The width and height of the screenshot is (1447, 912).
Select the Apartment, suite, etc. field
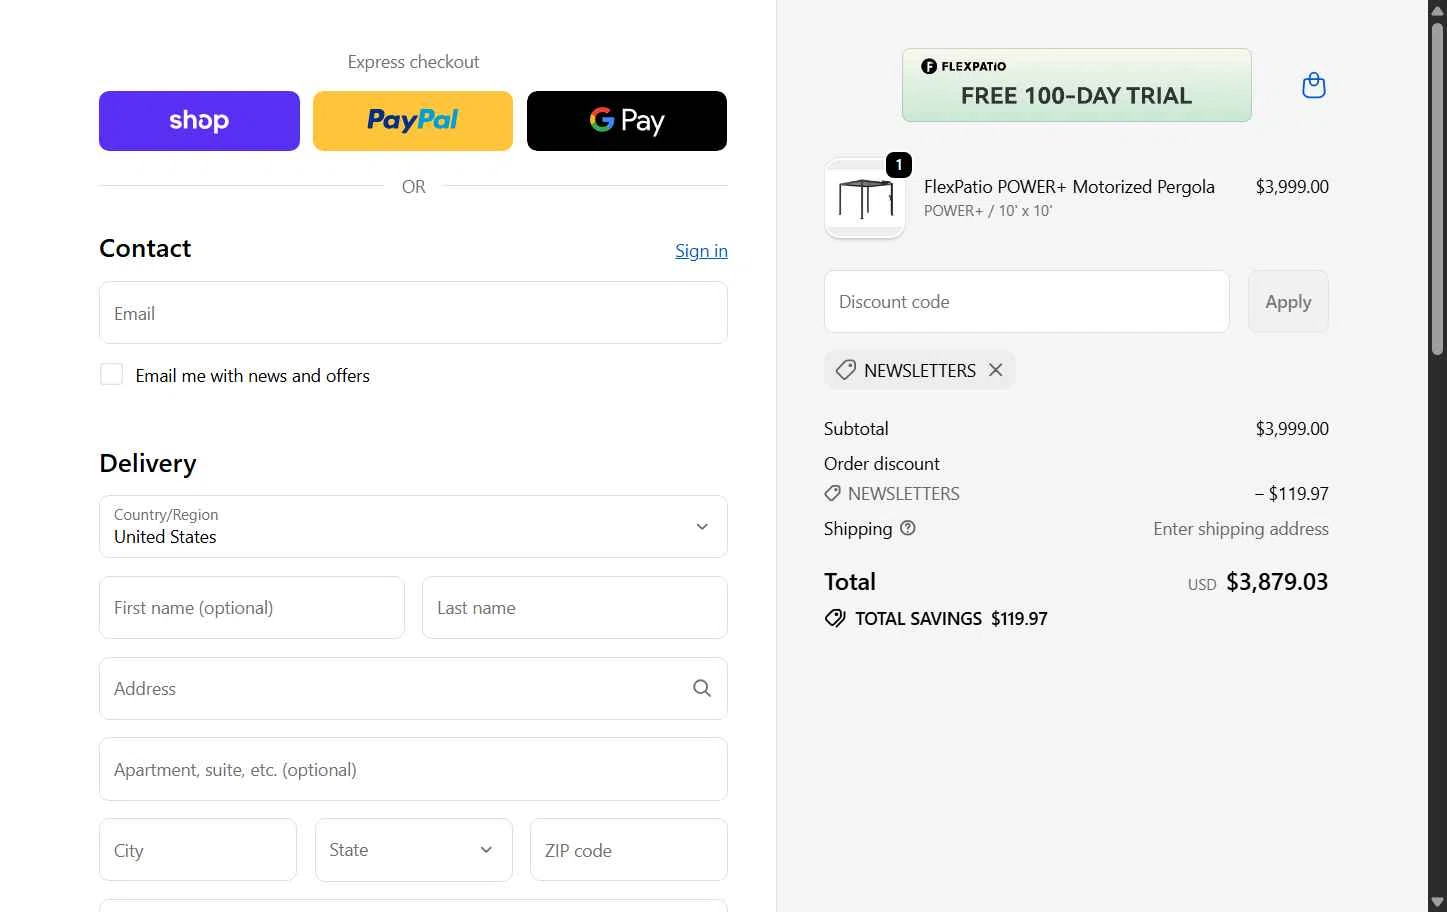tap(413, 770)
